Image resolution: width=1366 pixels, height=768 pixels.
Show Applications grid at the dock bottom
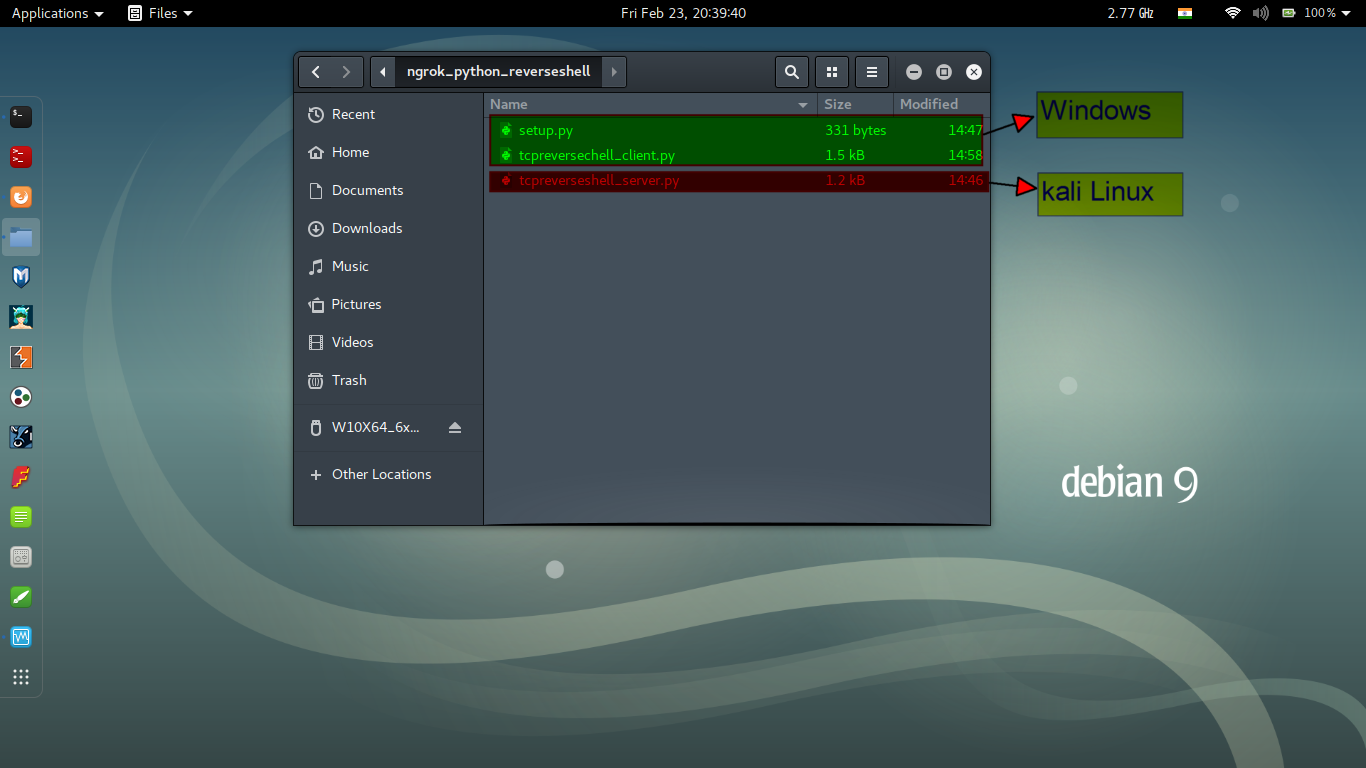pyautogui.click(x=21, y=677)
